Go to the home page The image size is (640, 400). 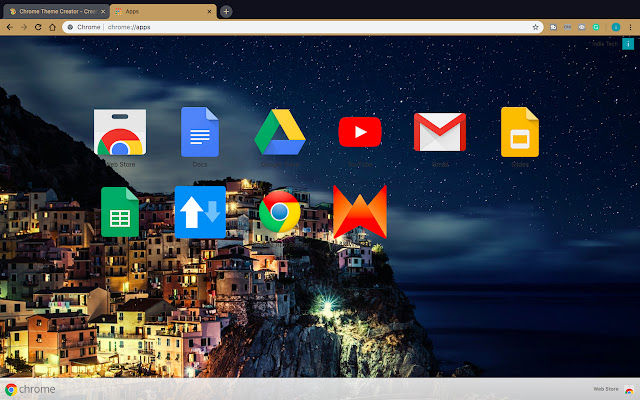pos(52,27)
